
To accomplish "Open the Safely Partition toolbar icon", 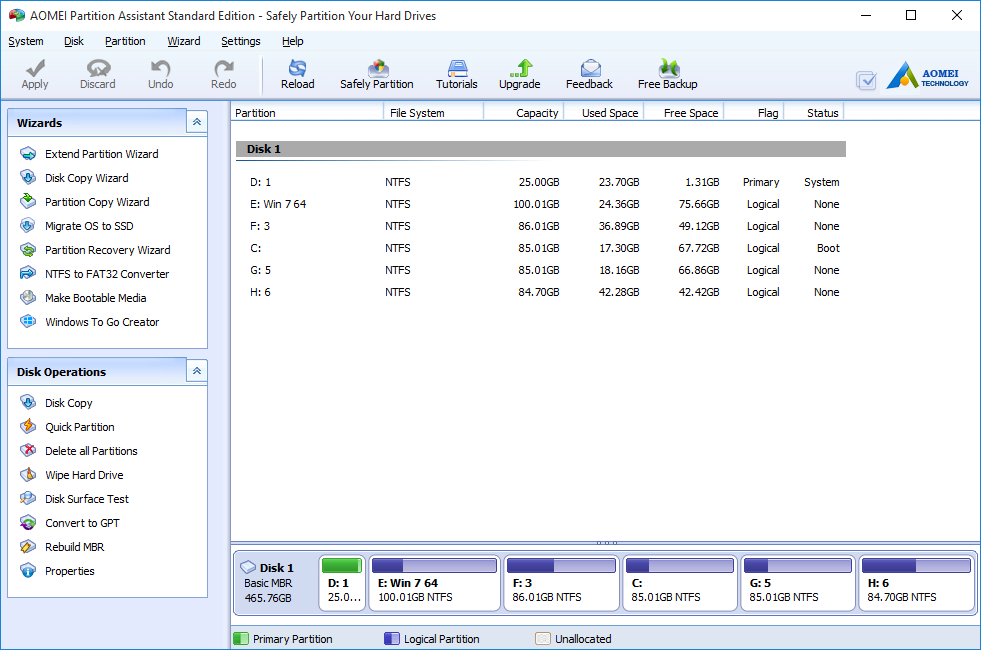I will click(x=377, y=68).
